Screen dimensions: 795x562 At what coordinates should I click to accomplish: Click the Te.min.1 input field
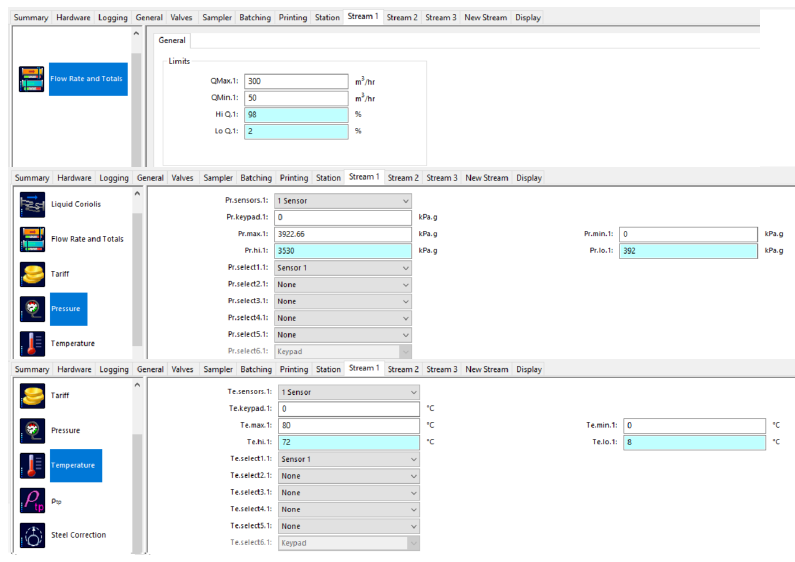(695, 426)
